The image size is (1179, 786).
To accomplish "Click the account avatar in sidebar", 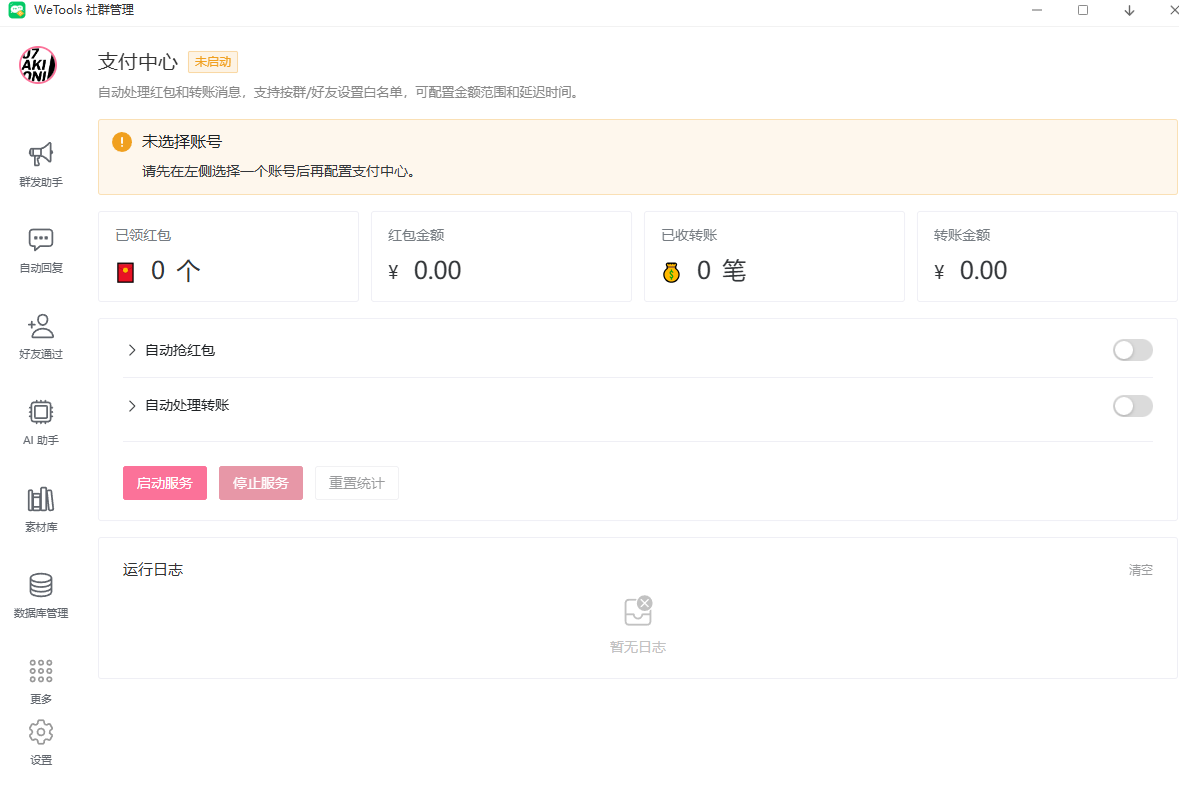I will 38,65.
